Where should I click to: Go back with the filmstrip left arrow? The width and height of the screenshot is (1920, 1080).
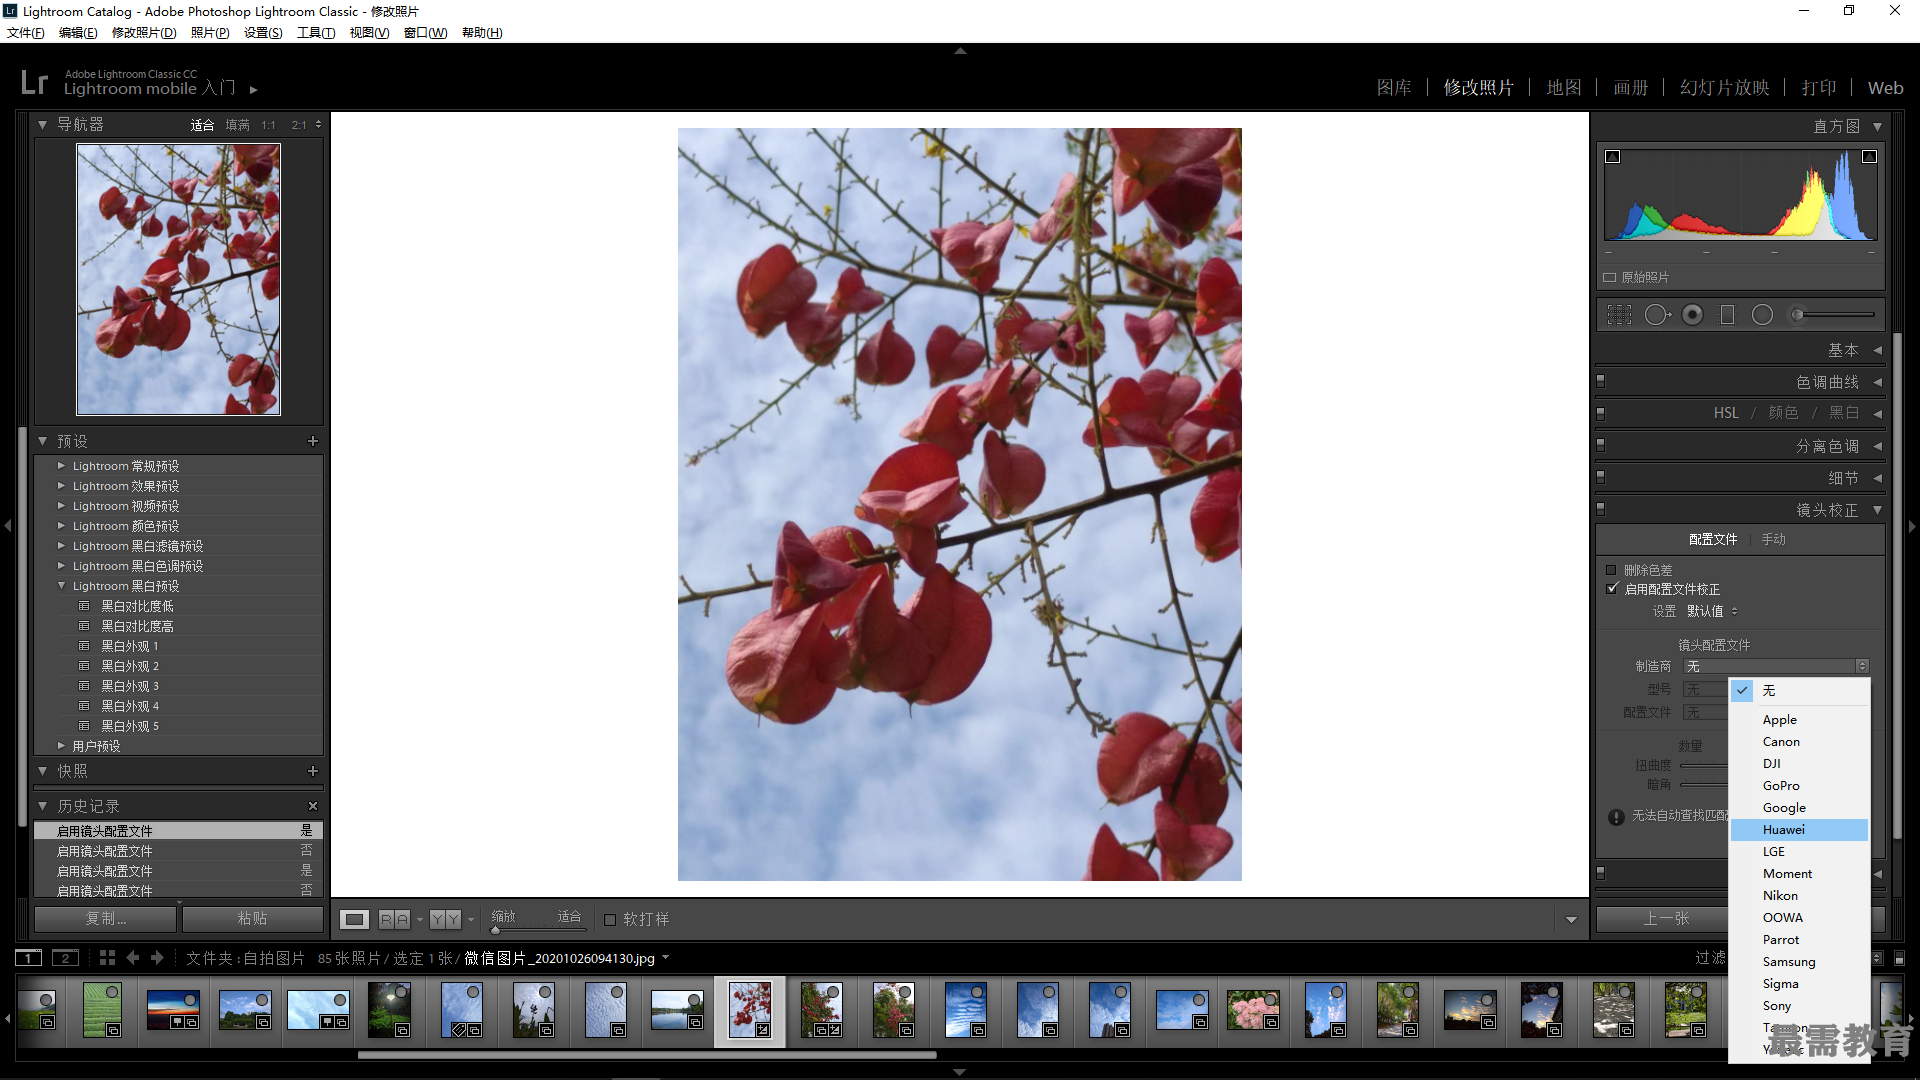[133, 958]
